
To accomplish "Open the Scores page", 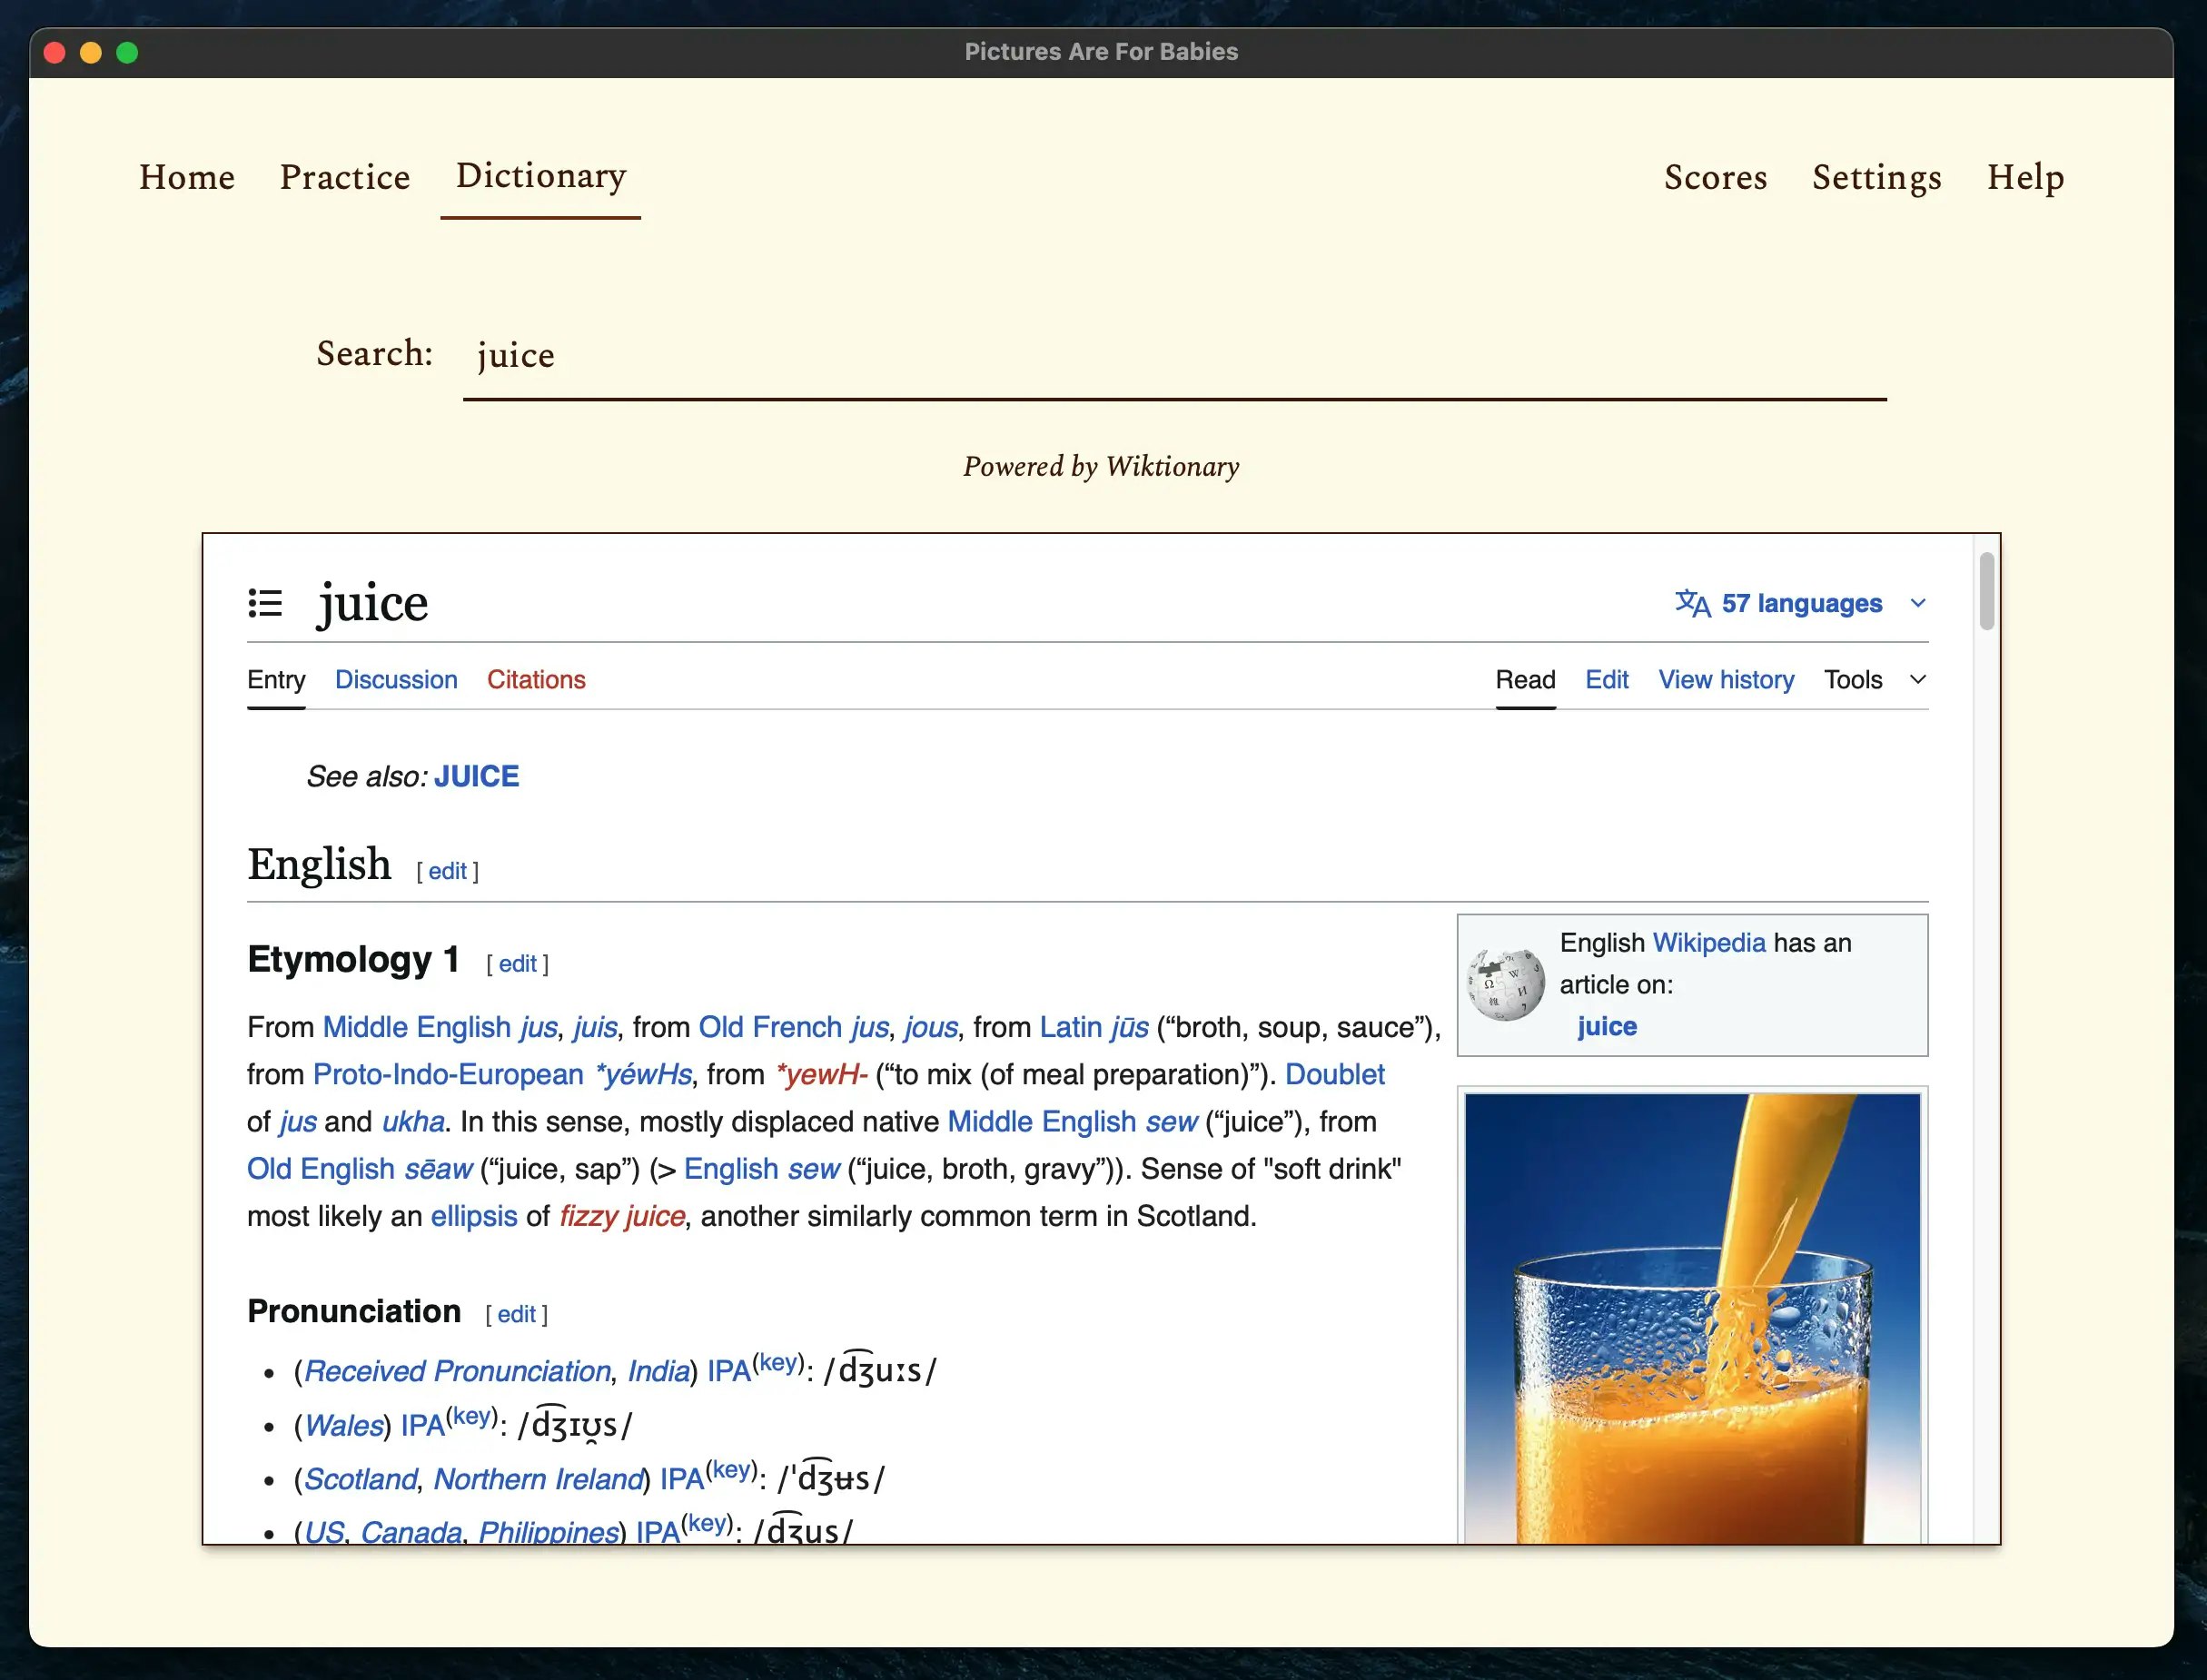I will 1715,177.
